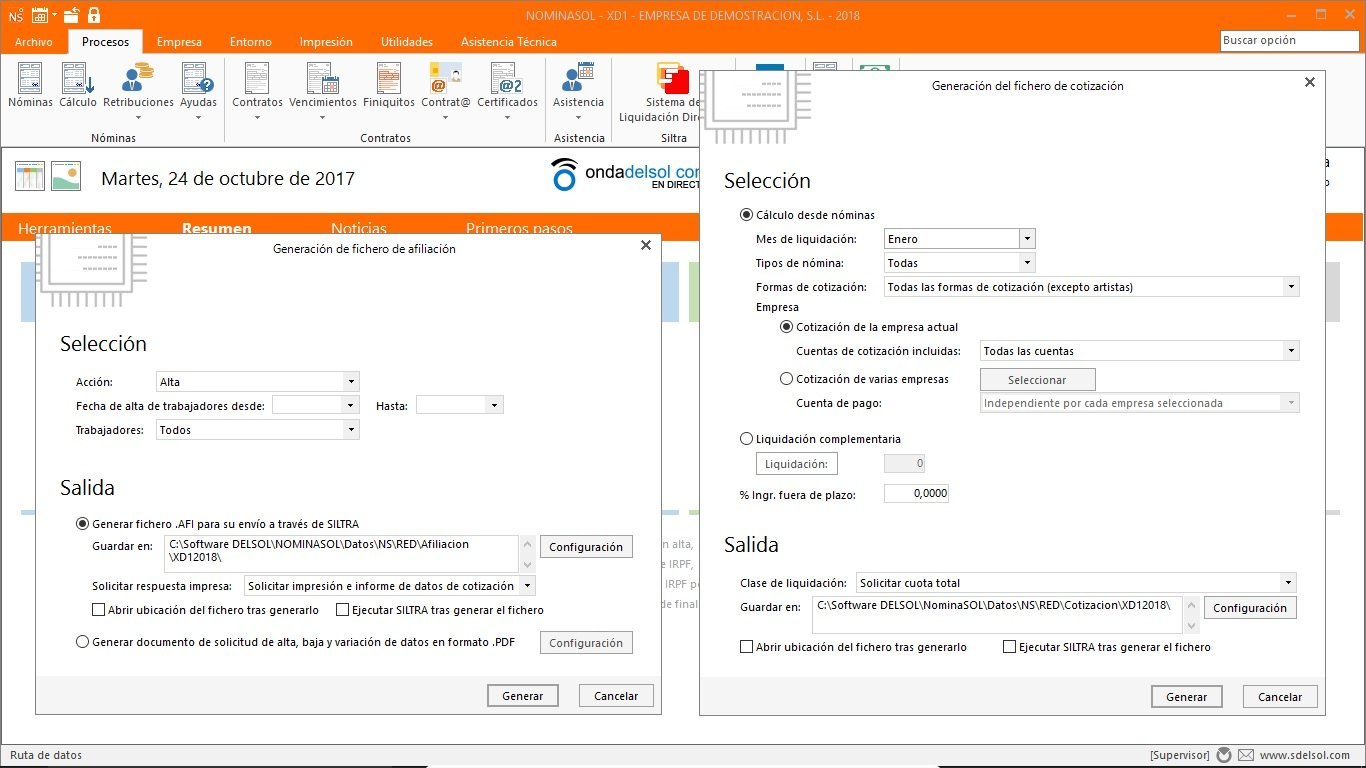The height and width of the screenshot is (768, 1366).
Task: Enable Ejecutar SILTRA checkbox in afiliación dialog
Action: [343, 610]
